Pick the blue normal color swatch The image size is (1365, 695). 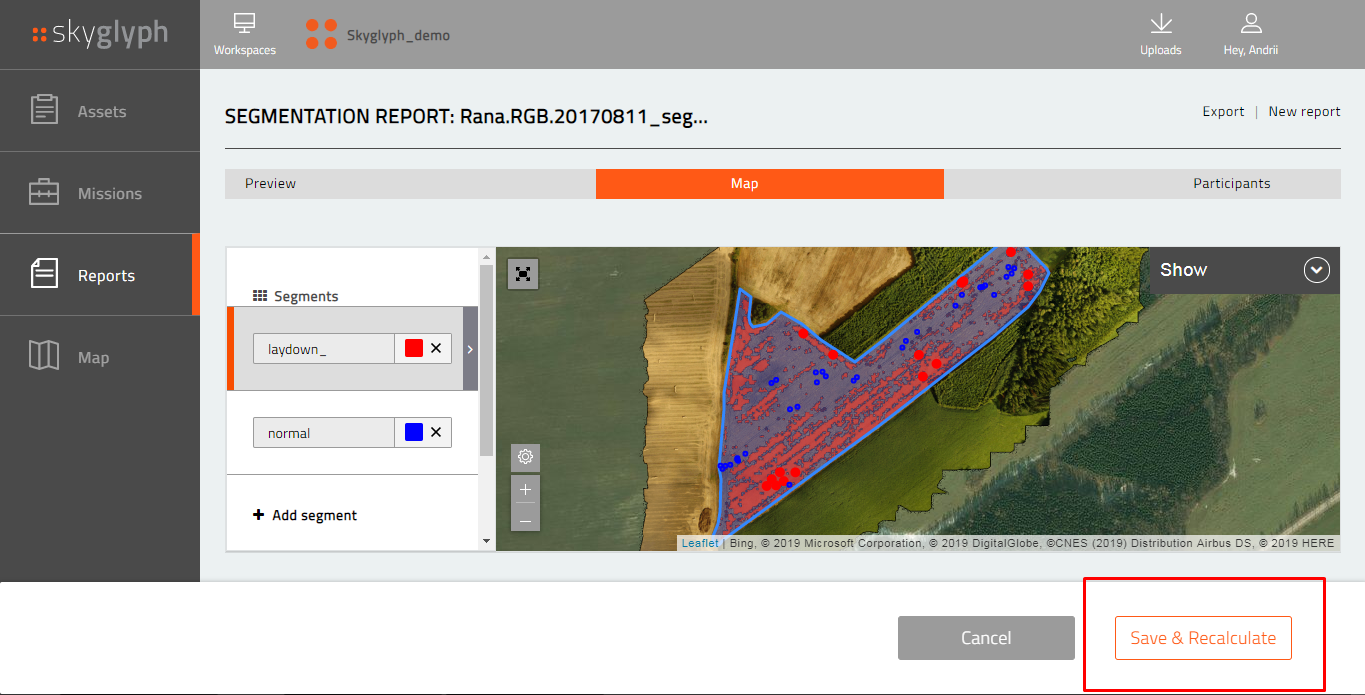[414, 432]
